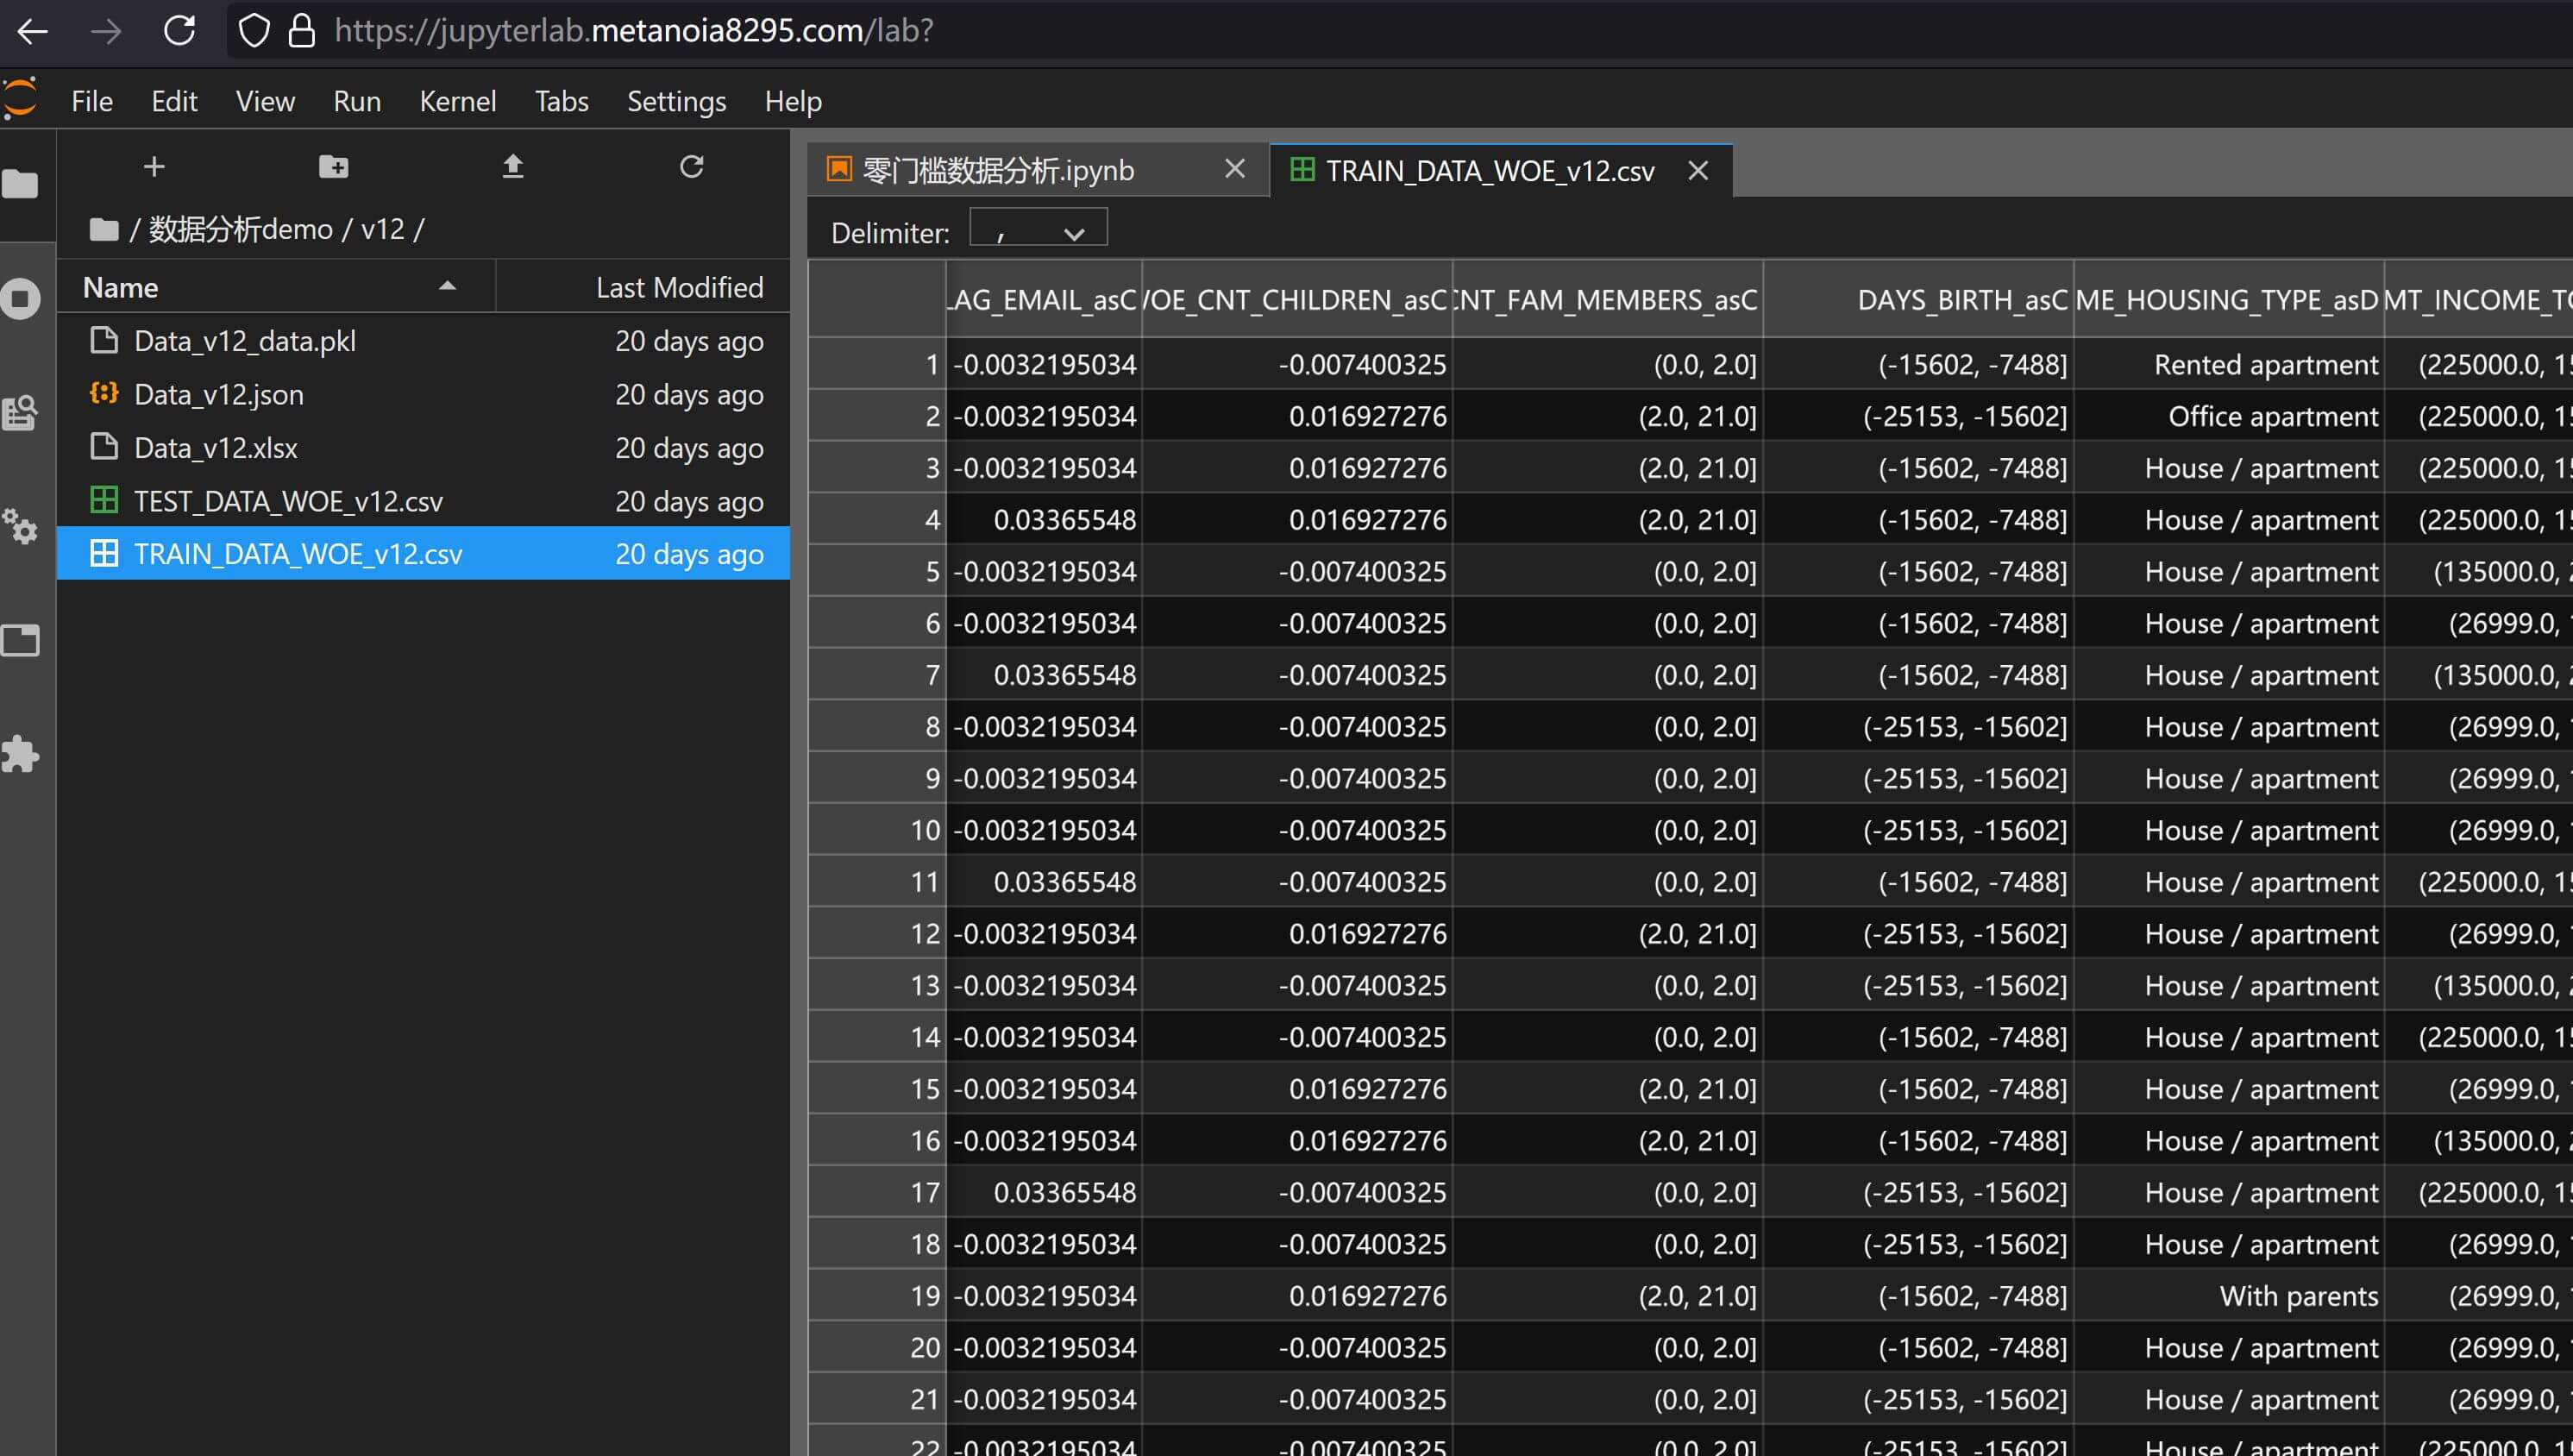Navigate to 数据分析demo breadcrumb folder
The width and height of the screenshot is (2573, 1456).
(x=240, y=229)
